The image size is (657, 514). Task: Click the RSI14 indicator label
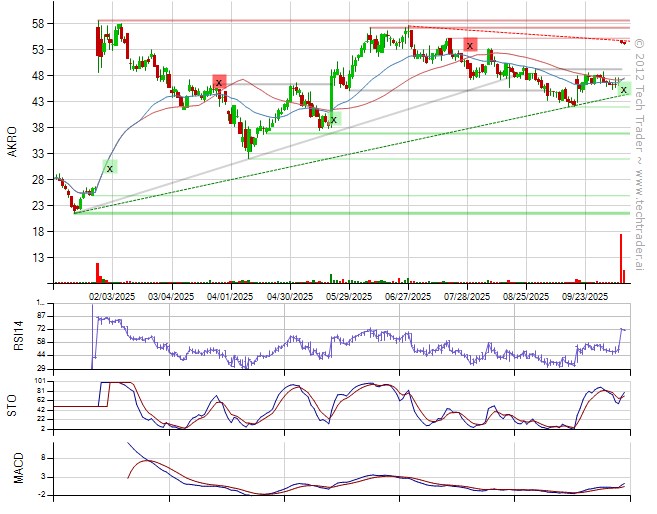click(x=12, y=334)
